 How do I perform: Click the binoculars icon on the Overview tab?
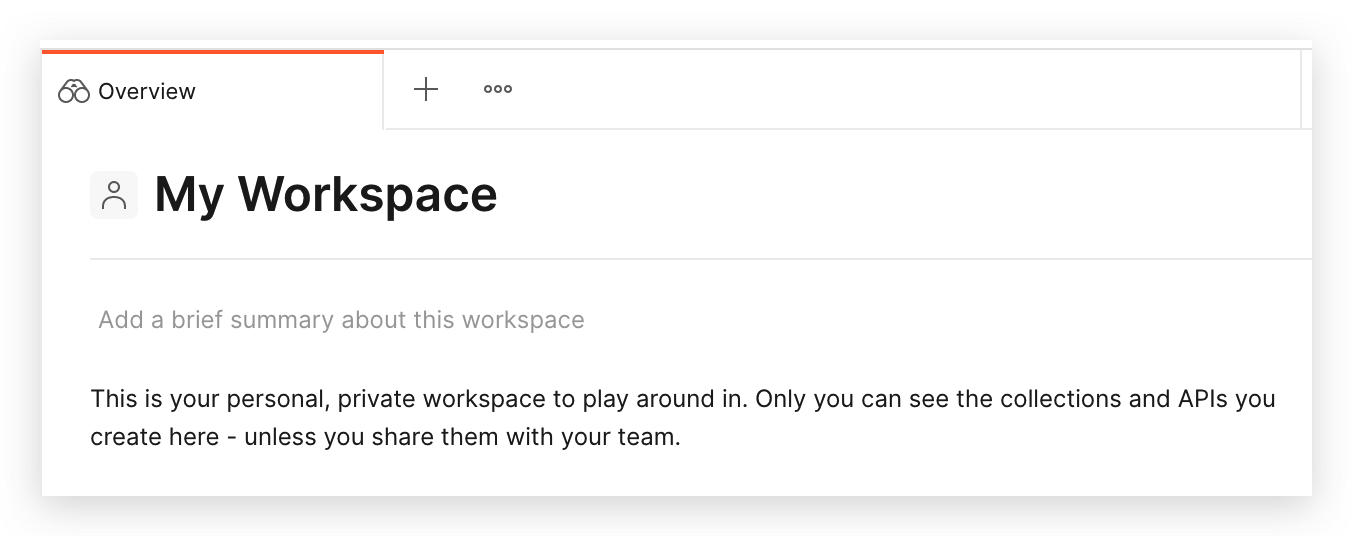click(x=74, y=92)
